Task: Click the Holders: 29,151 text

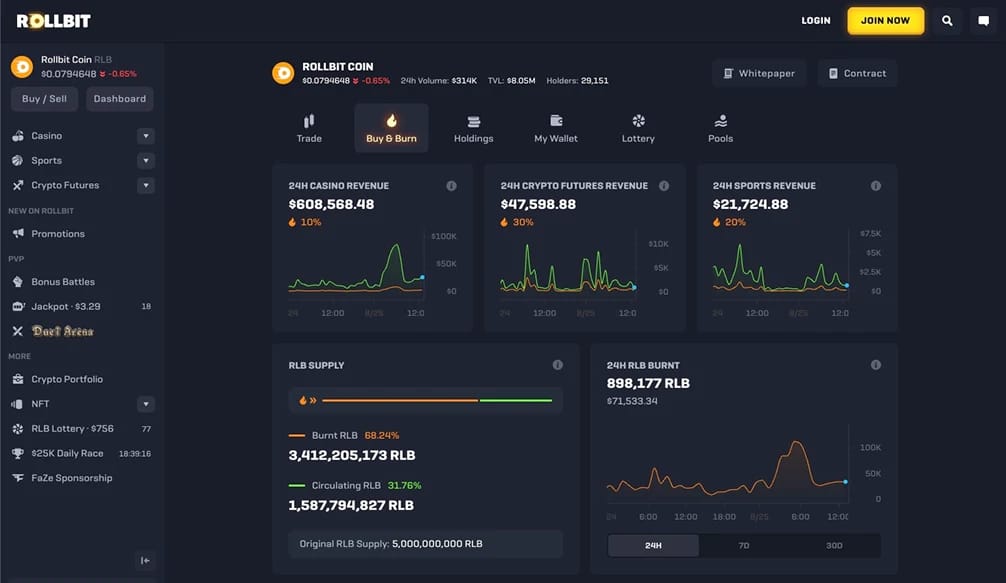Action: point(577,81)
